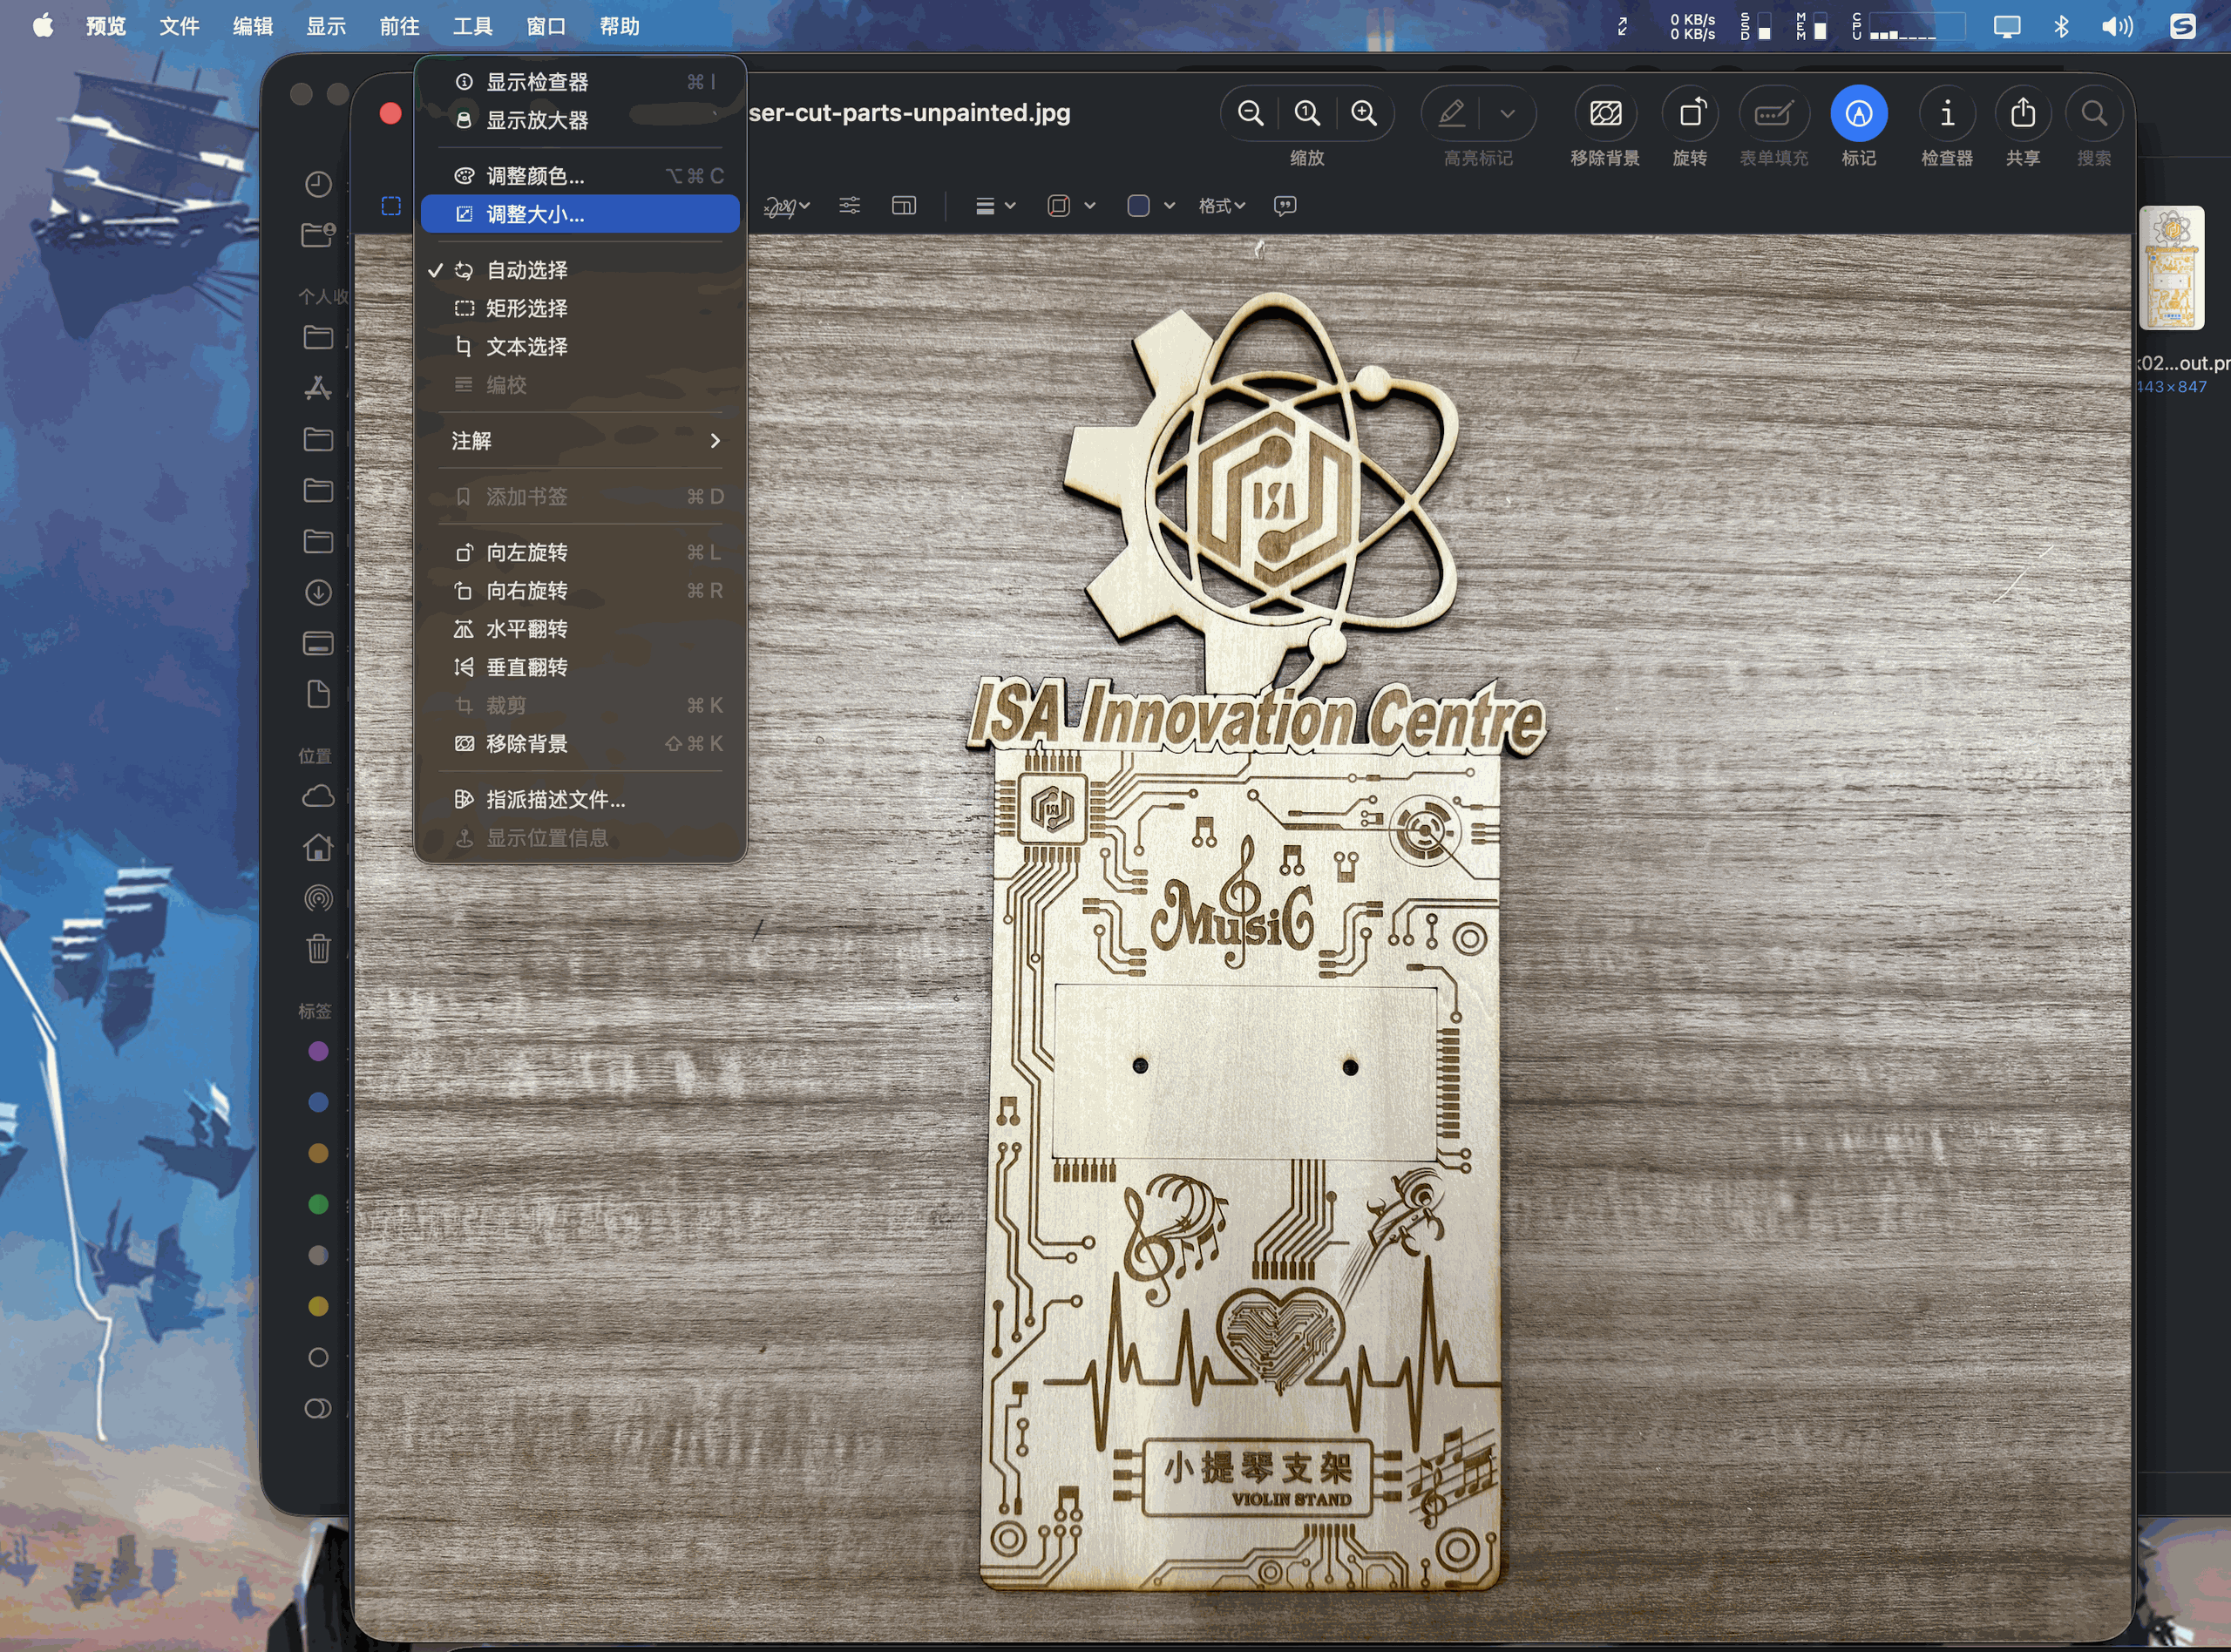Click the highlight pen (高亮标记) icon
The width and height of the screenshot is (2231, 1652).
click(1451, 113)
